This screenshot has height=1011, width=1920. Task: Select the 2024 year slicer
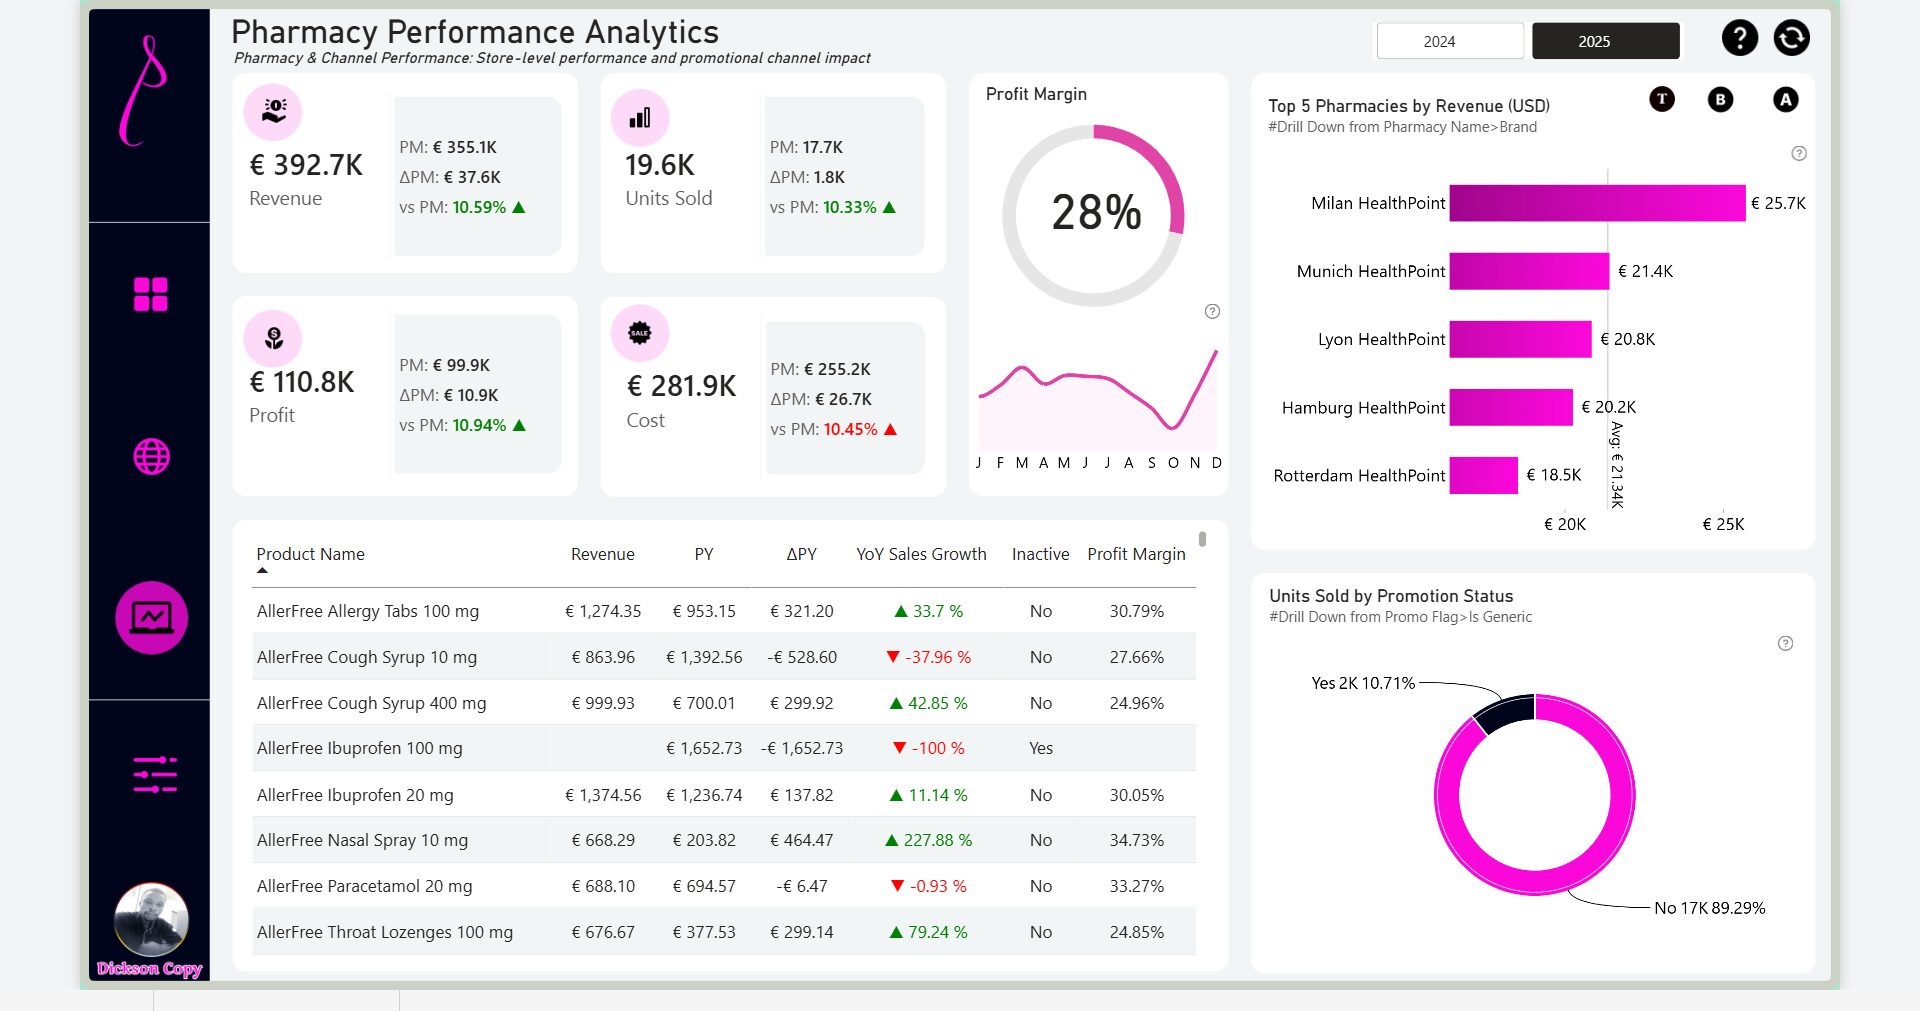point(1449,41)
